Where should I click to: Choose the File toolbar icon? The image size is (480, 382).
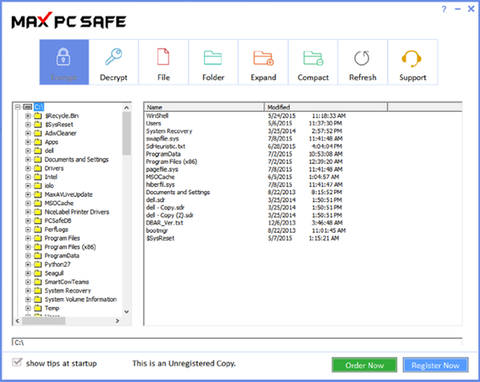point(163,57)
